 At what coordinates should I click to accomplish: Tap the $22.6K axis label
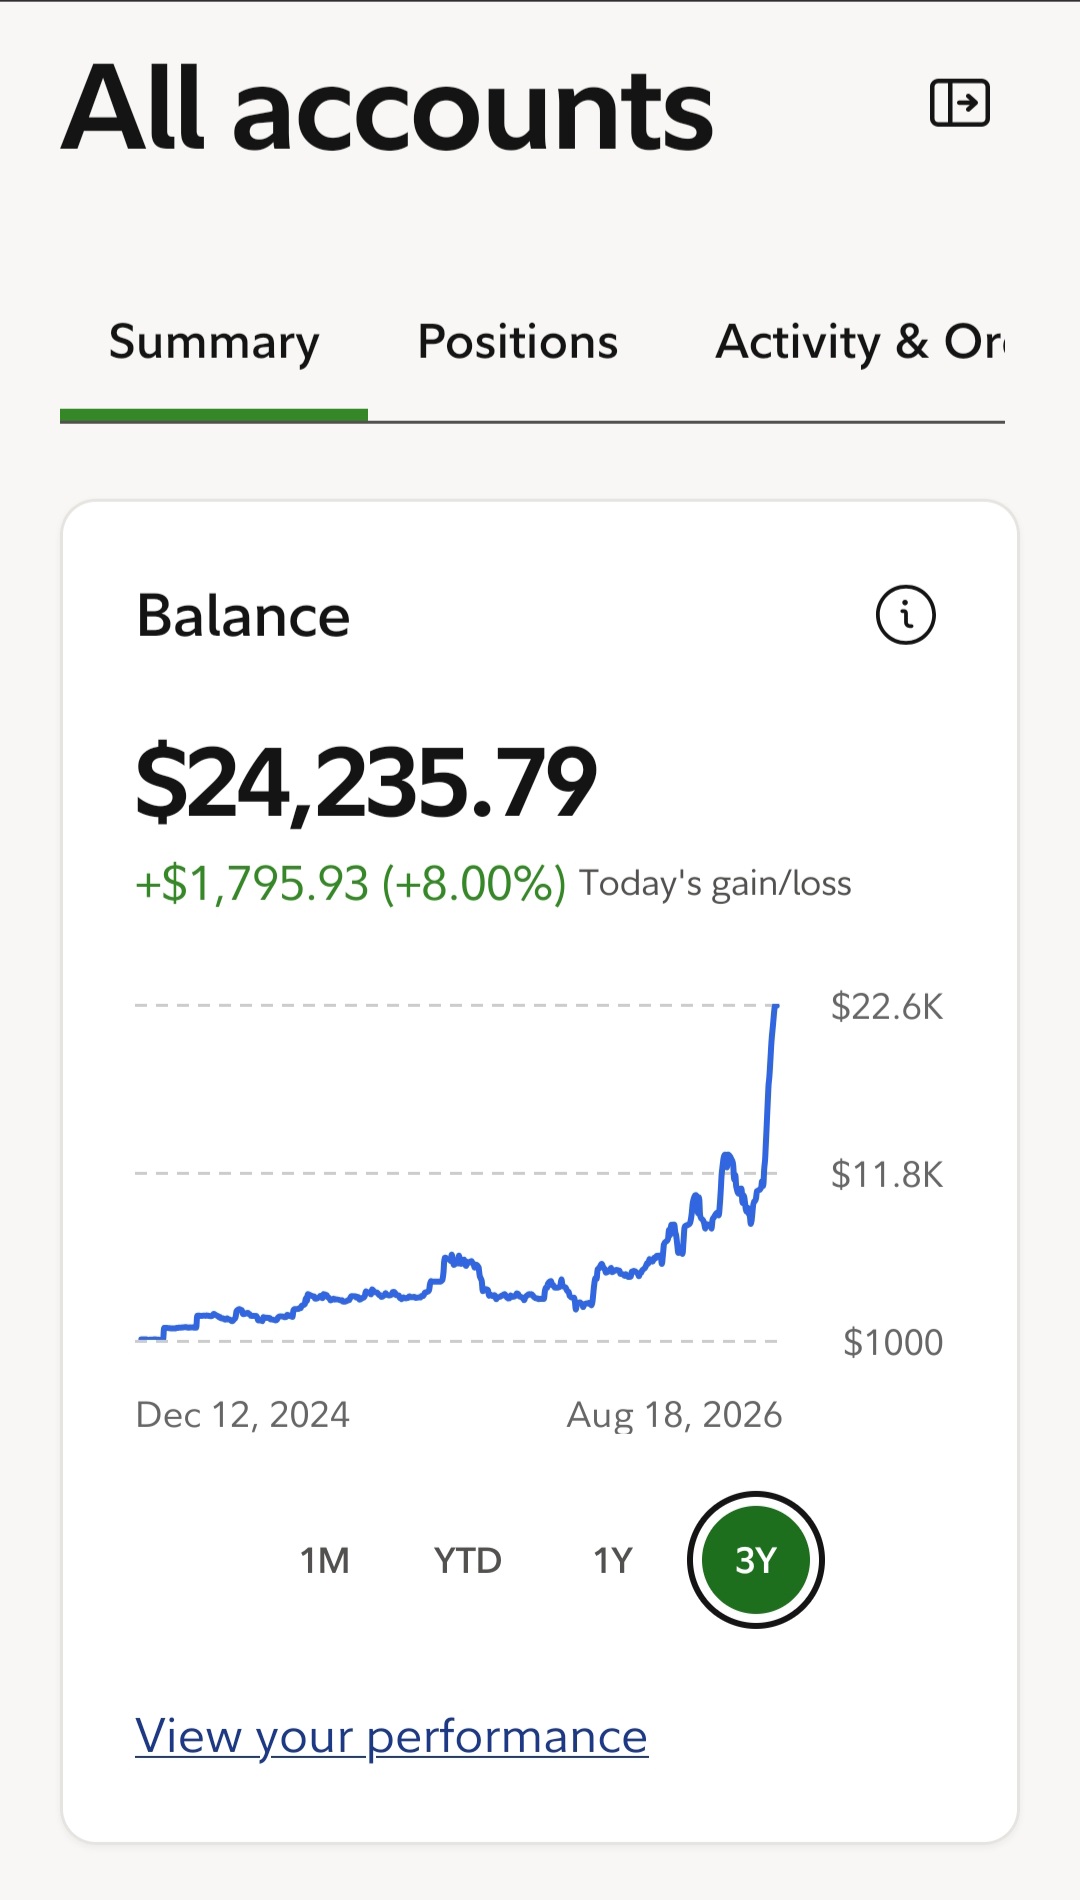coord(887,1006)
